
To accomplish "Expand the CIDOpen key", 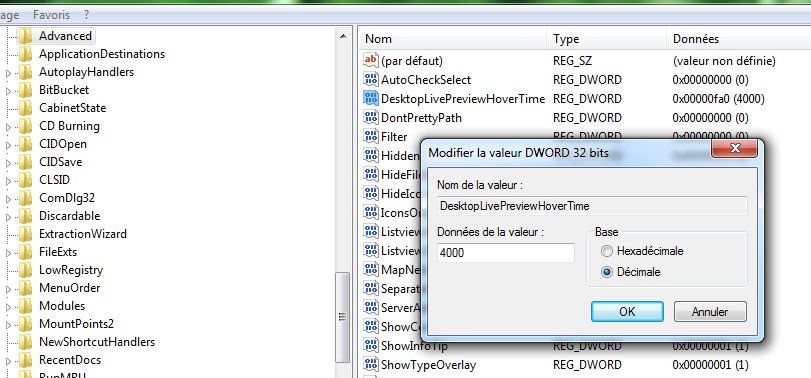I will (8, 145).
